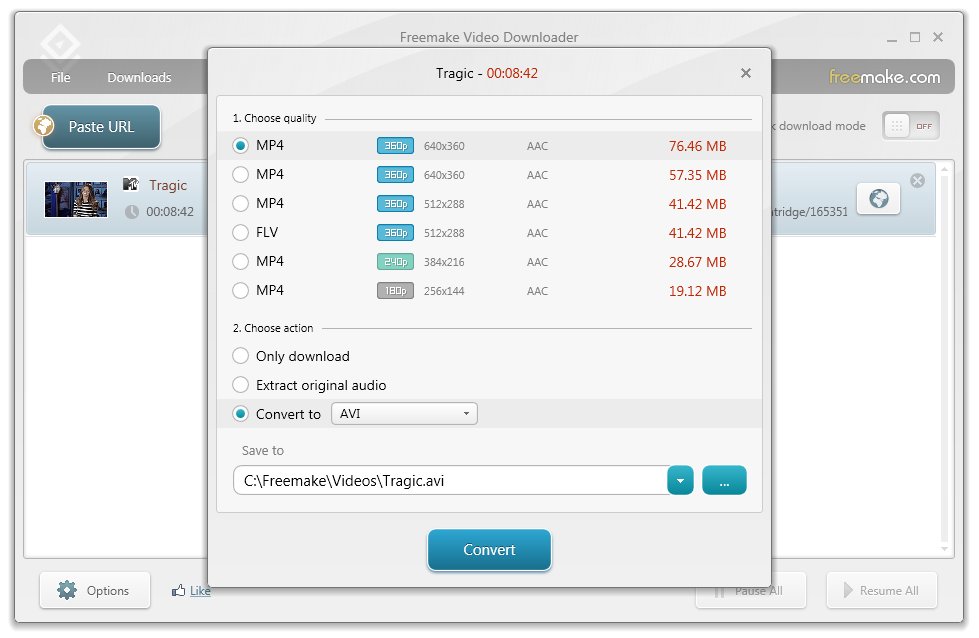The image size is (979, 638).
Task: Click the Paste URL button
Action: coord(101,127)
